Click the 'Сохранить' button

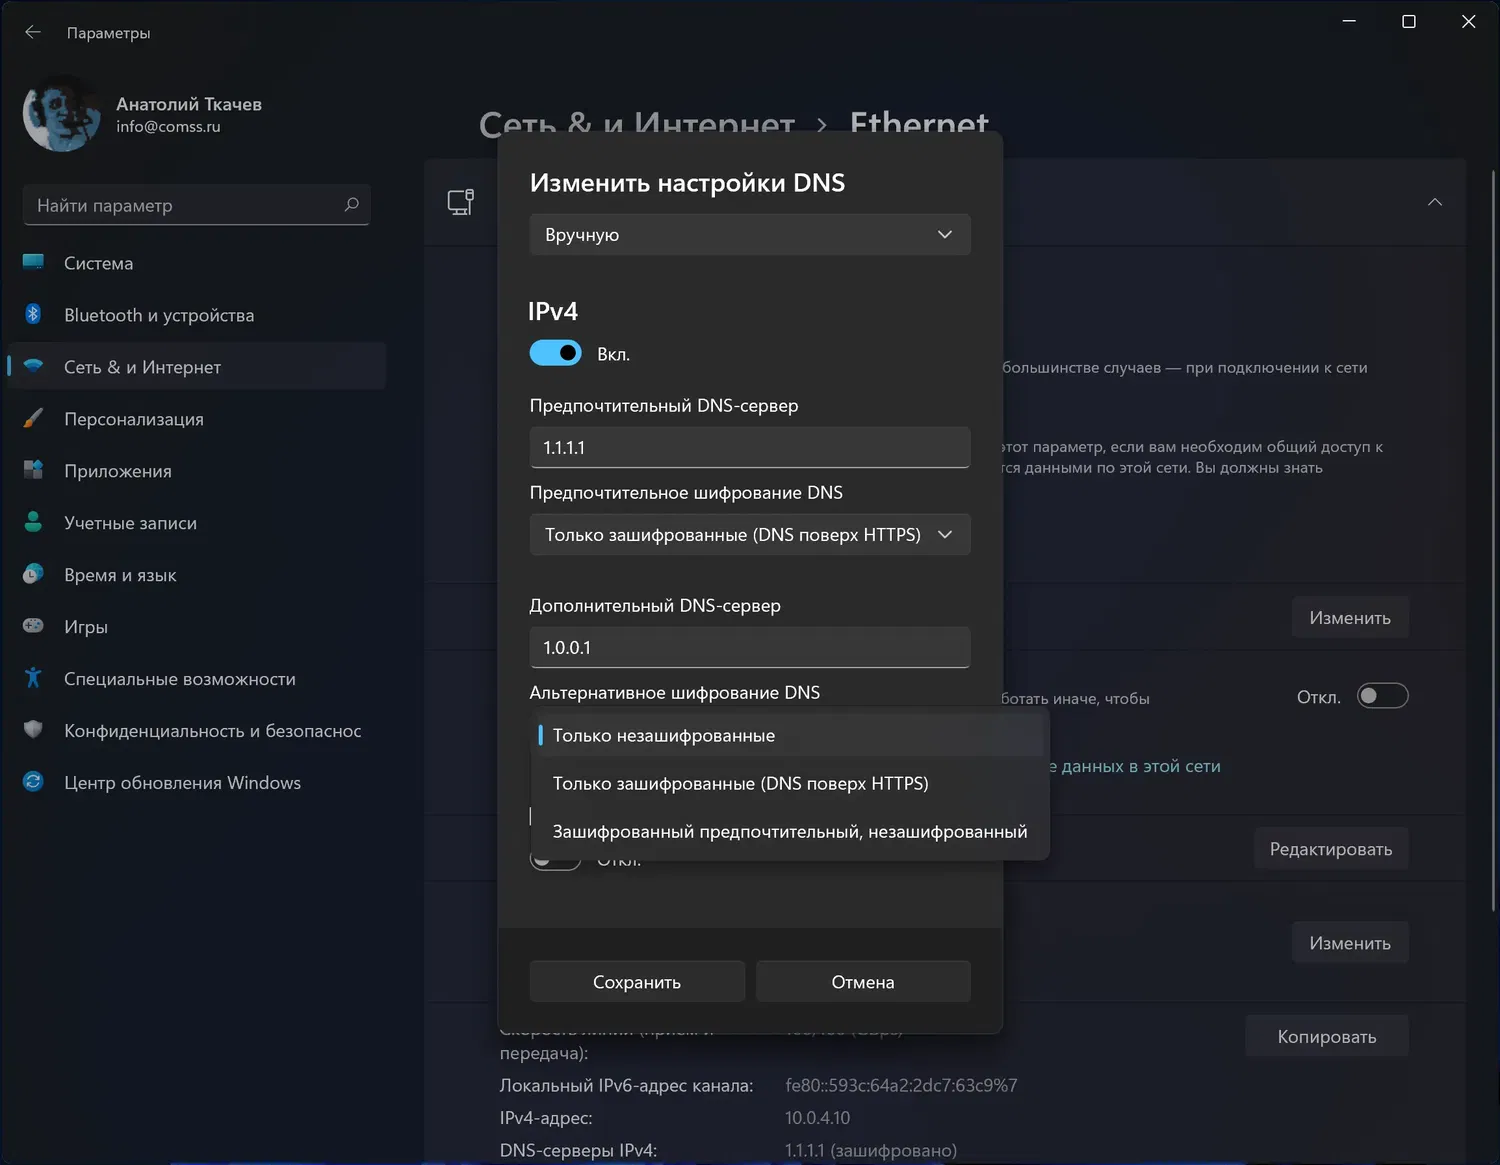(637, 982)
